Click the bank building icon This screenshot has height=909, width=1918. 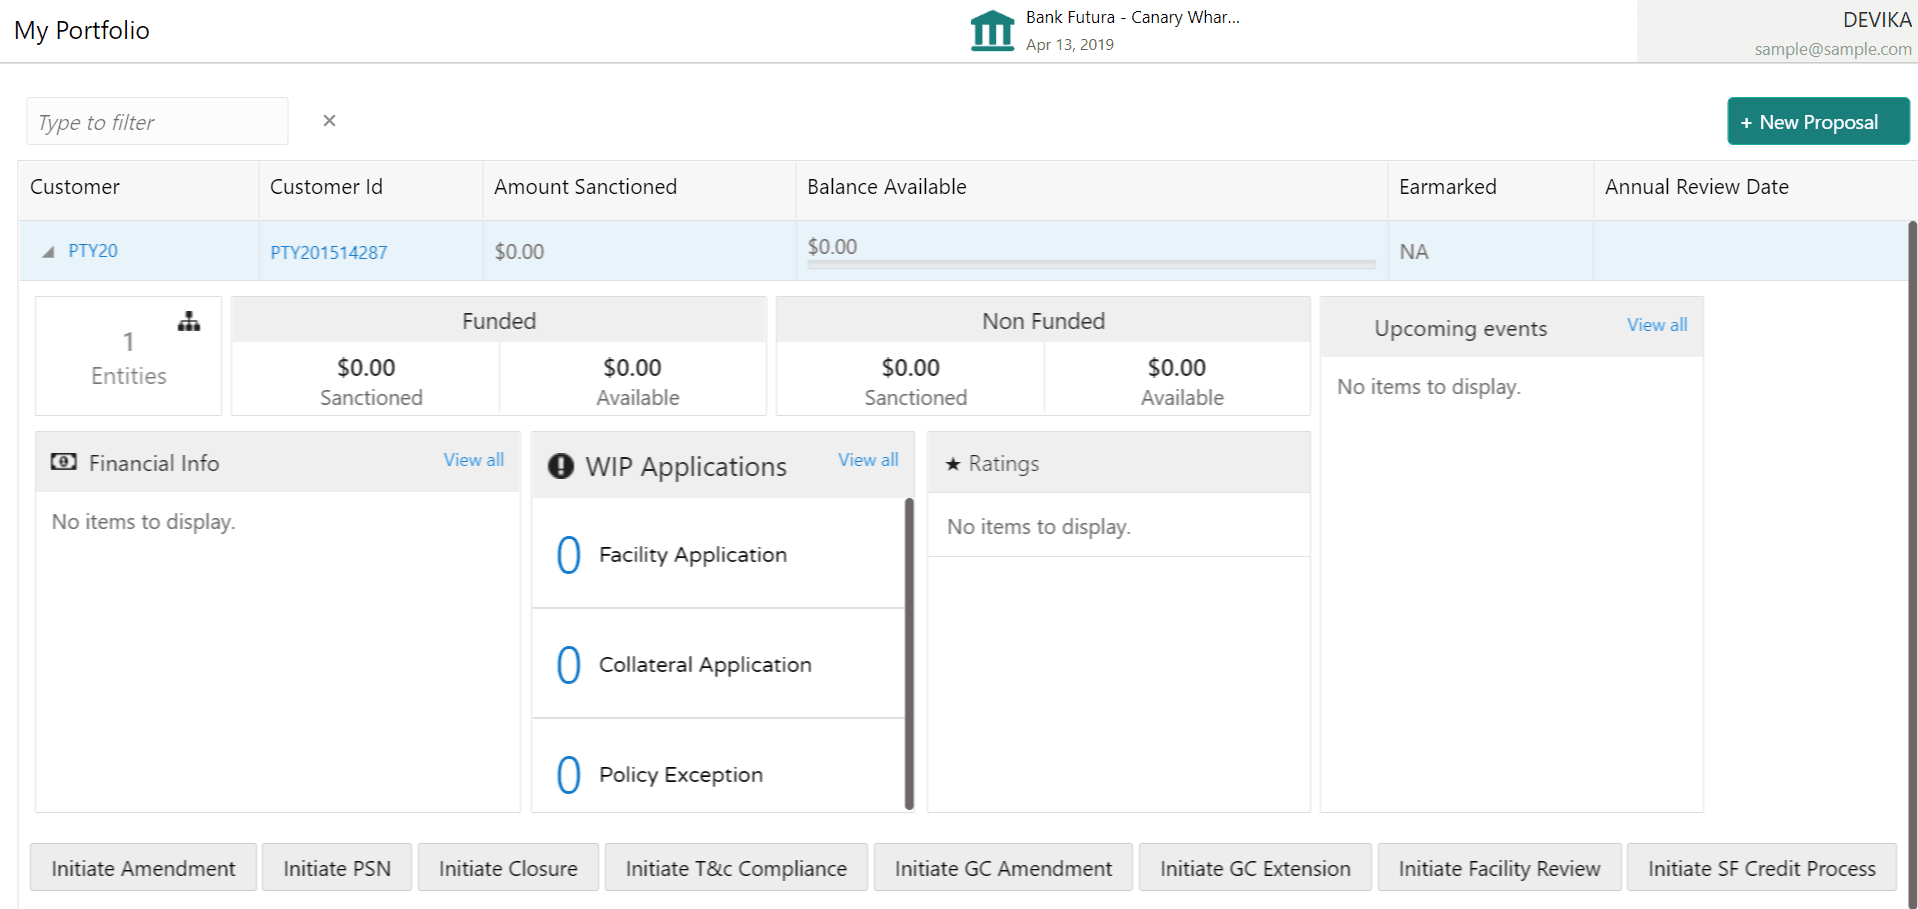(992, 31)
